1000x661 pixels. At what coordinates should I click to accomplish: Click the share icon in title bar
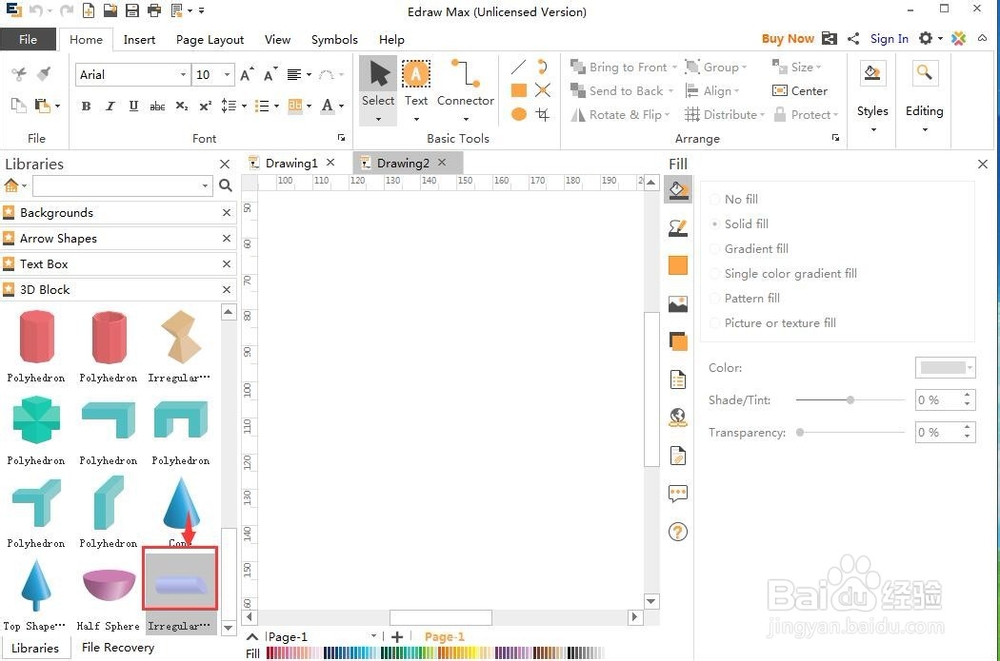point(853,39)
